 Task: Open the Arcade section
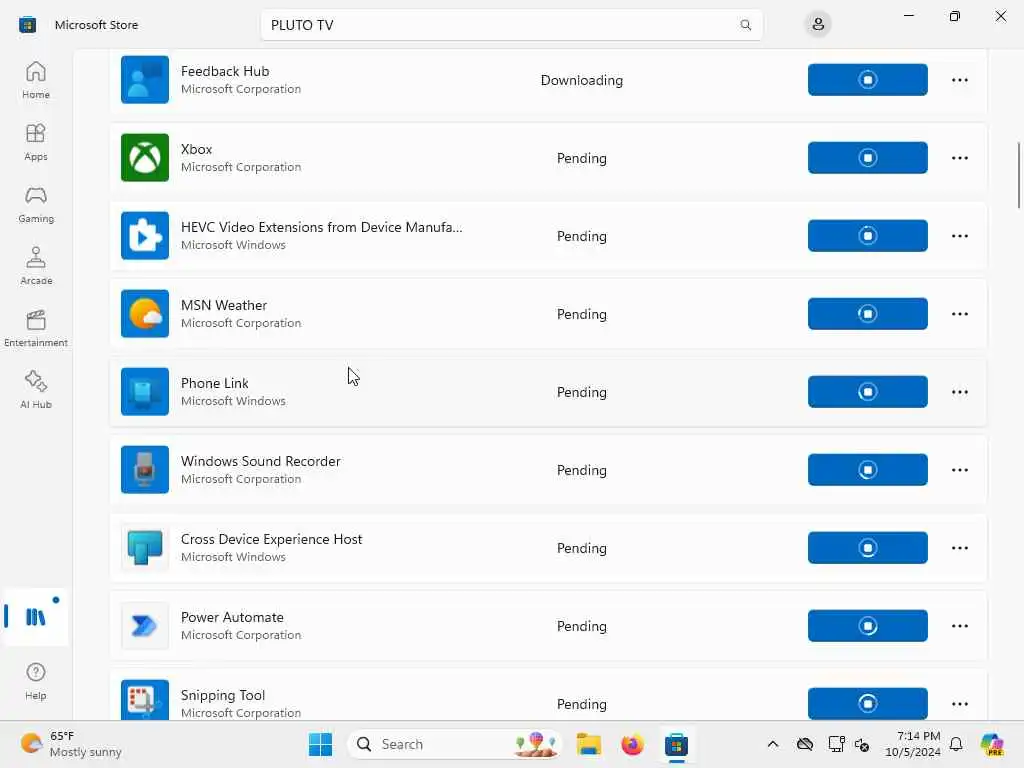pos(36,266)
